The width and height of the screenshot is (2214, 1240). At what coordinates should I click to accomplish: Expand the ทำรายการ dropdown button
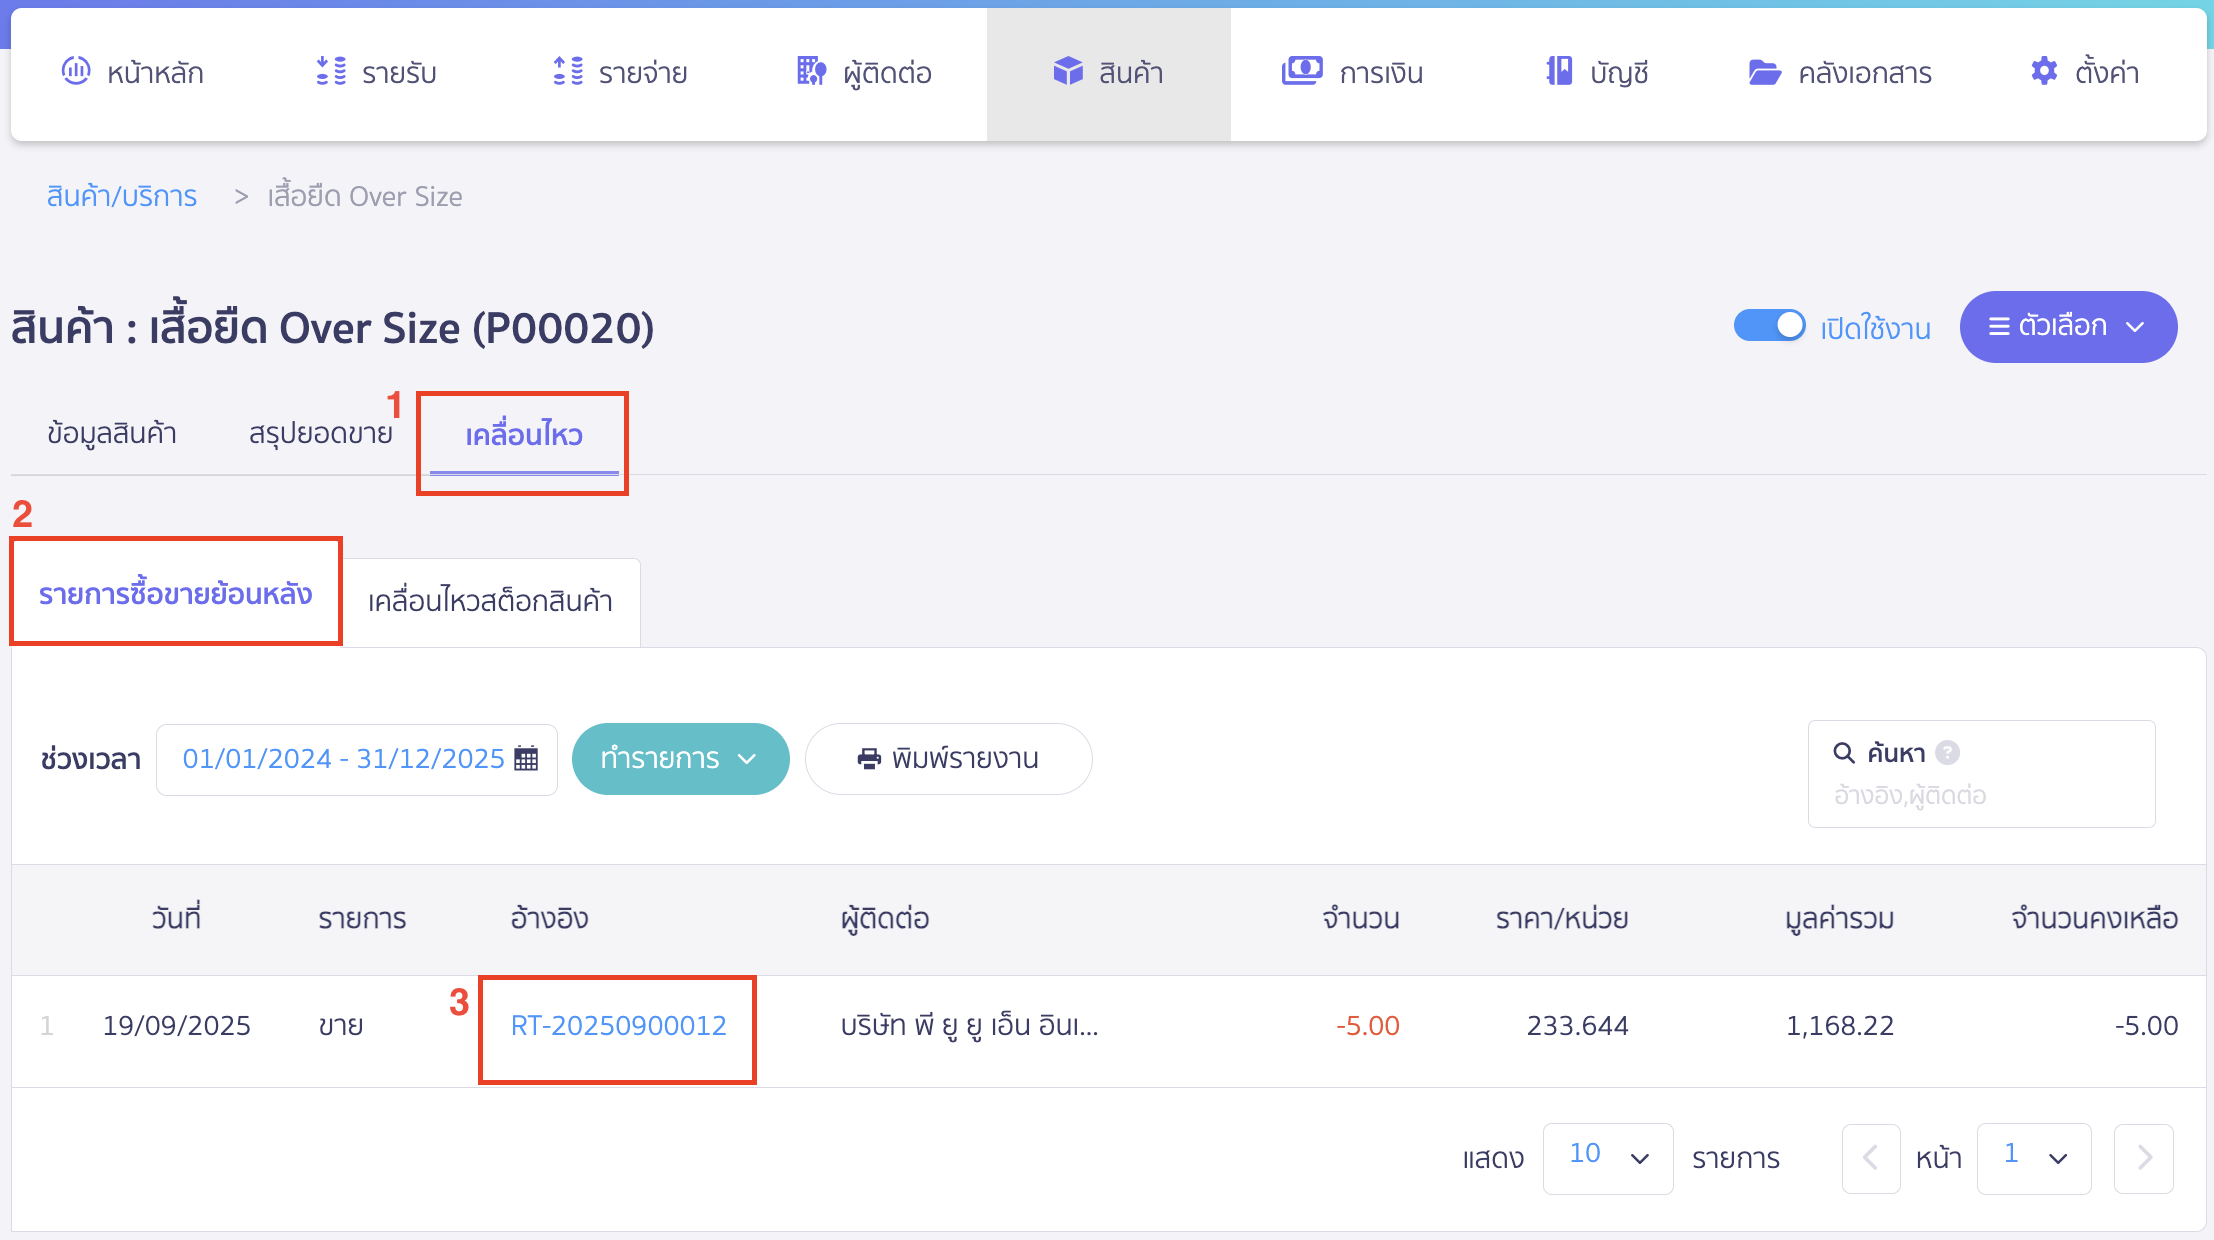pyautogui.click(x=680, y=759)
